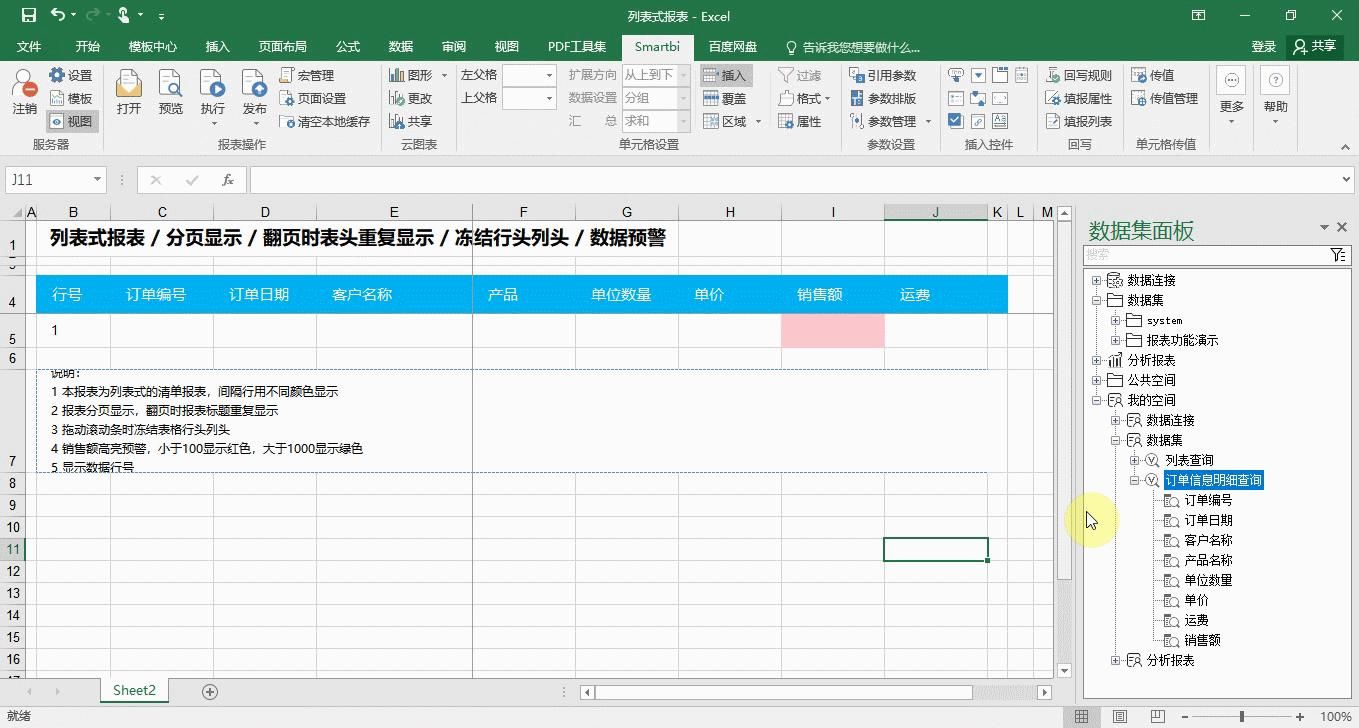
Task: Switch to the PDF工具集 tab
Action: point(577,47)
